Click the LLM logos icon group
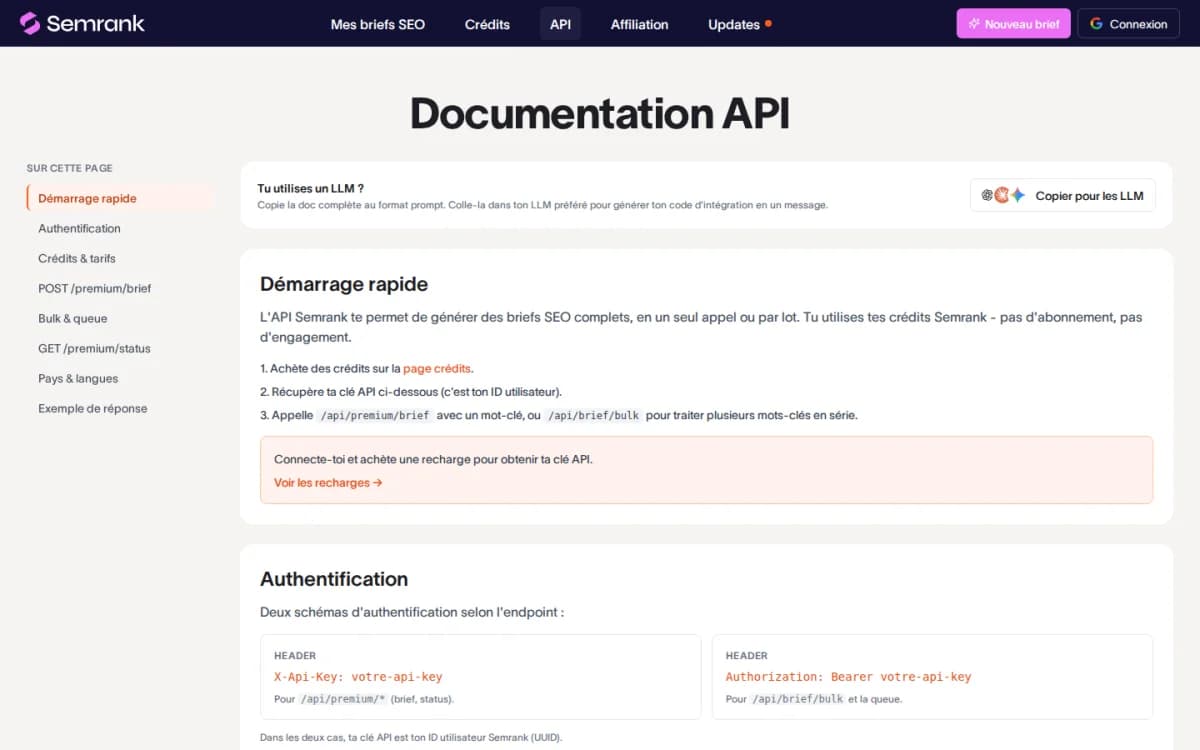Viewport: 1200px width, 750px height. [1003, 196]
